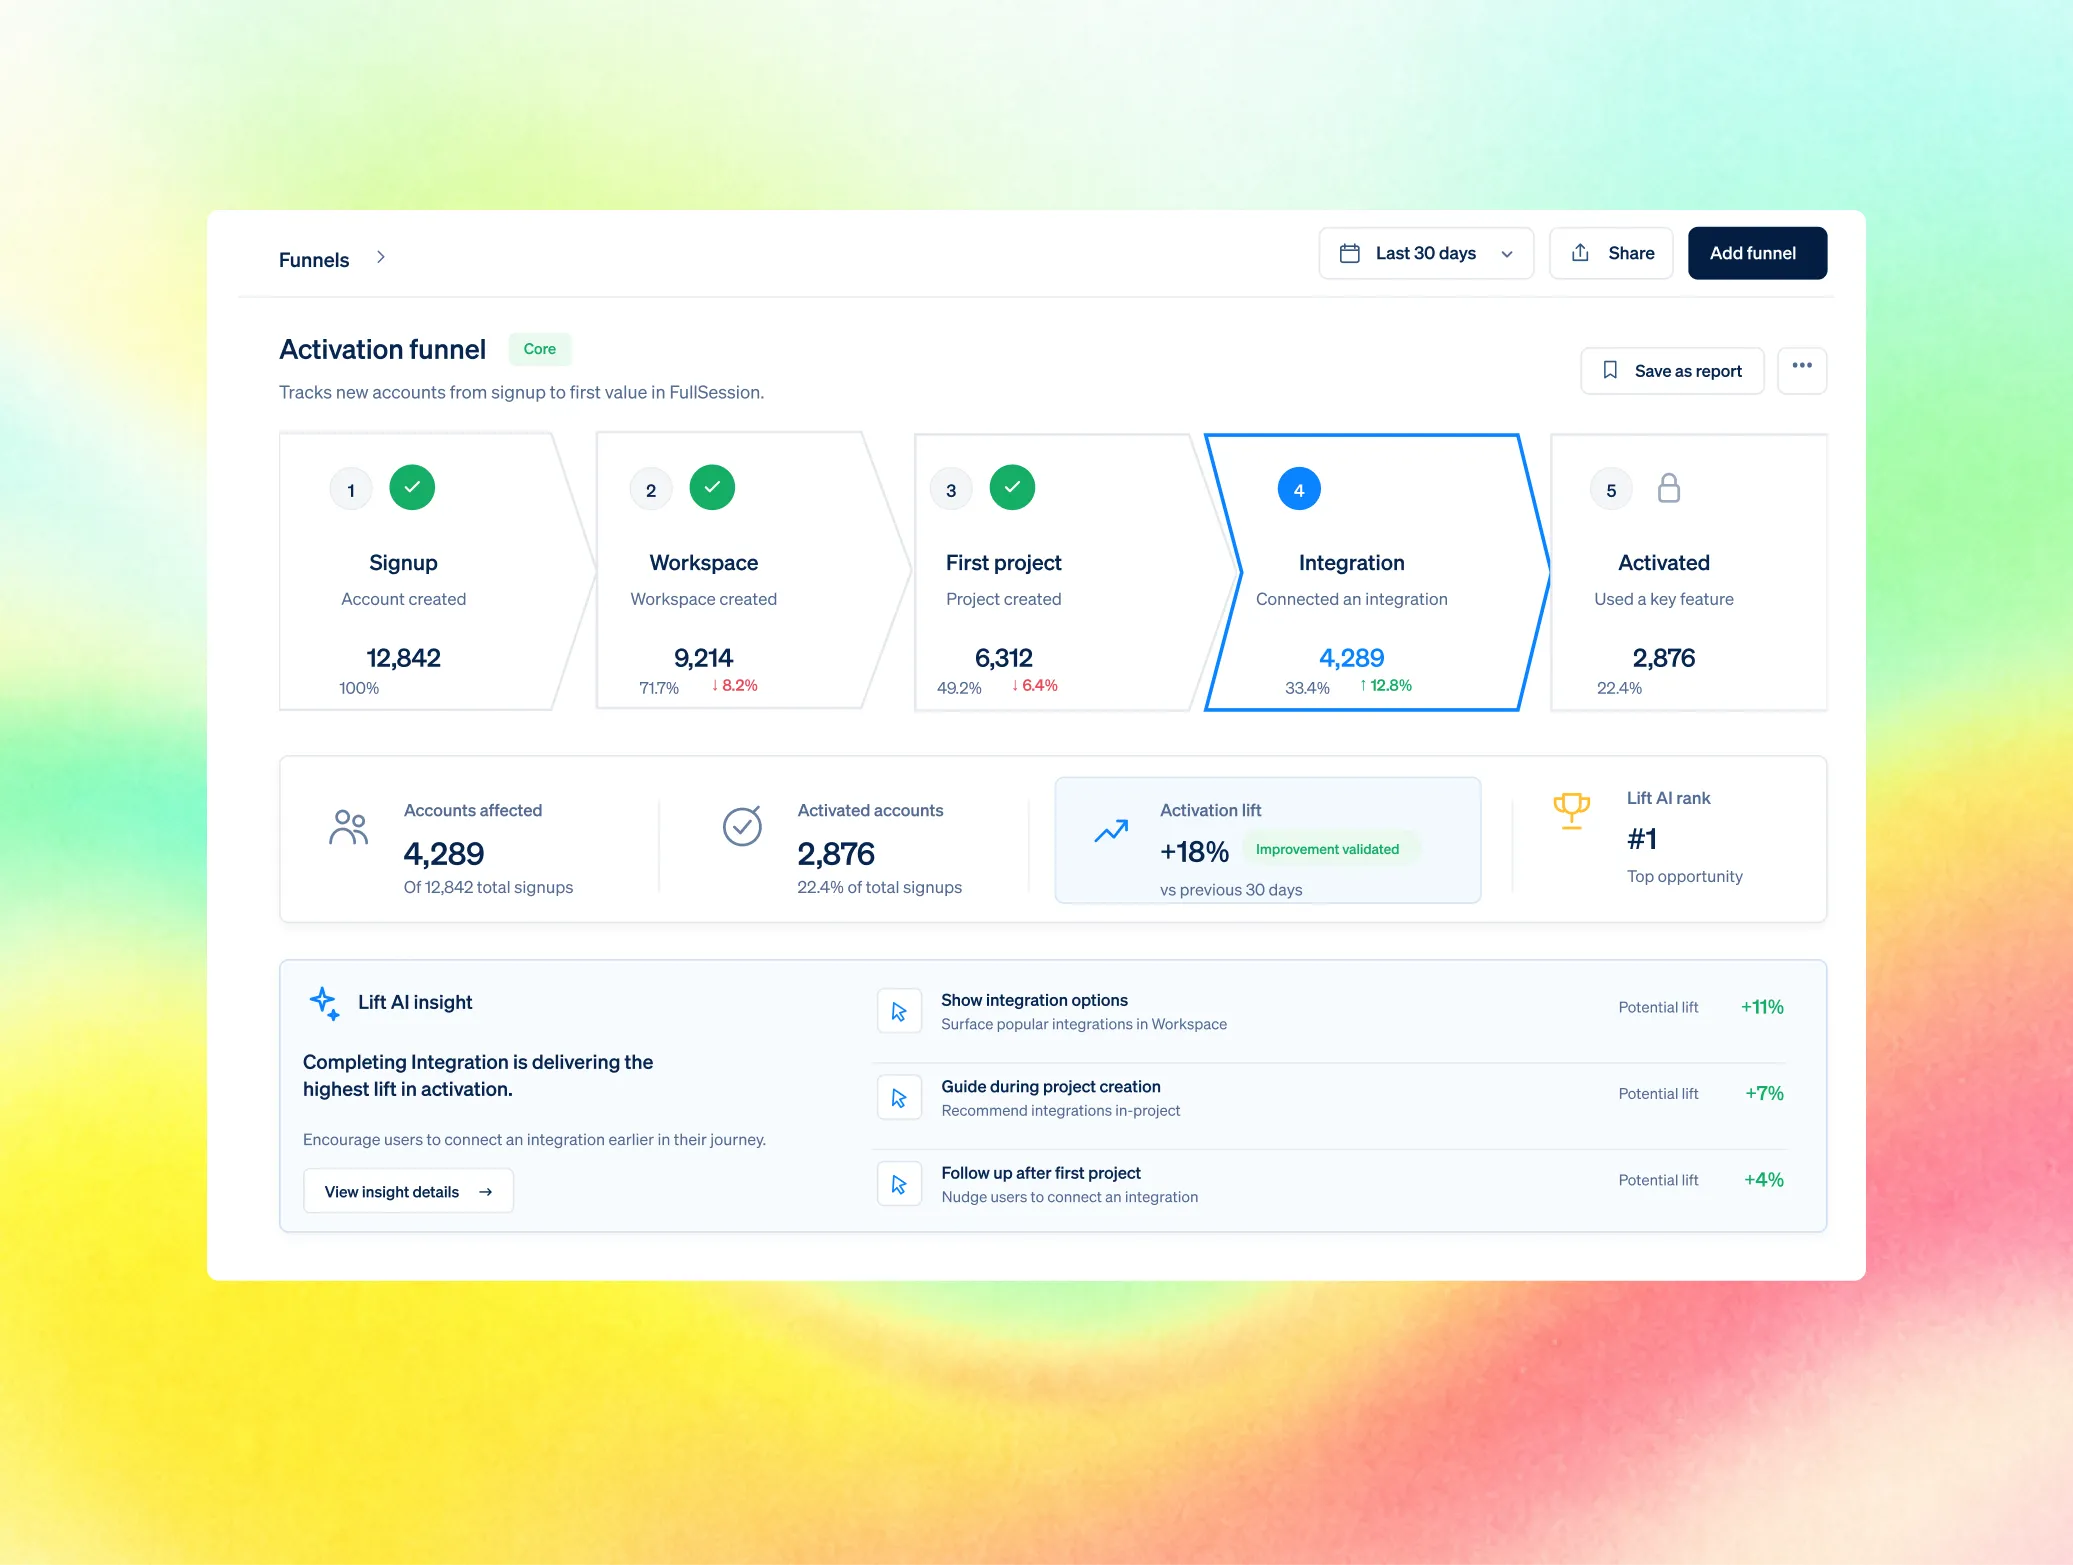
Task: Click the green checkmark on First project step
Action: click(x=1012, y=488)
